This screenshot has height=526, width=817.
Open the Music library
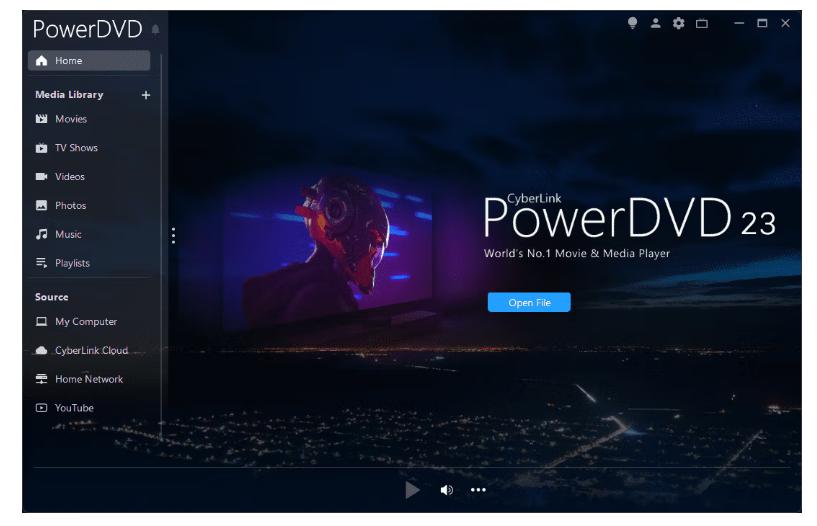tap(68, 235)
